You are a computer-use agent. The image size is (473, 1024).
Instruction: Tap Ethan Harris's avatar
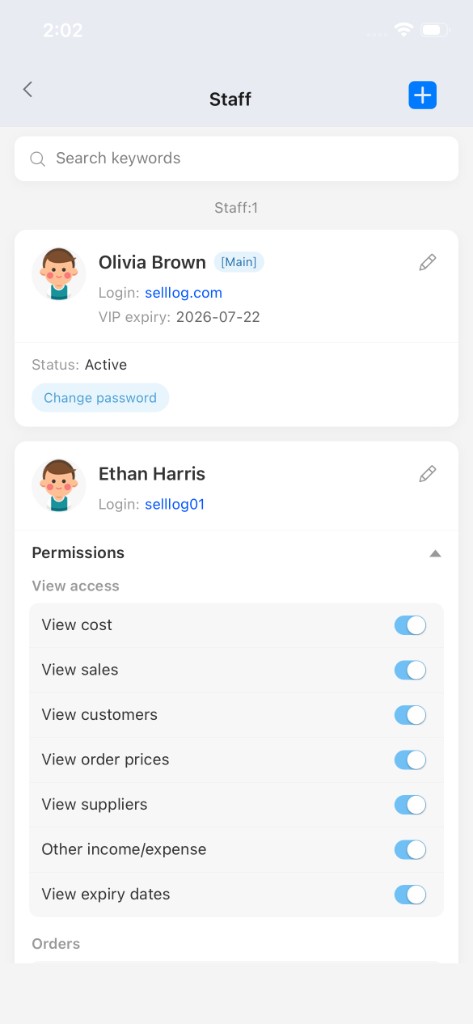(59, 485)
